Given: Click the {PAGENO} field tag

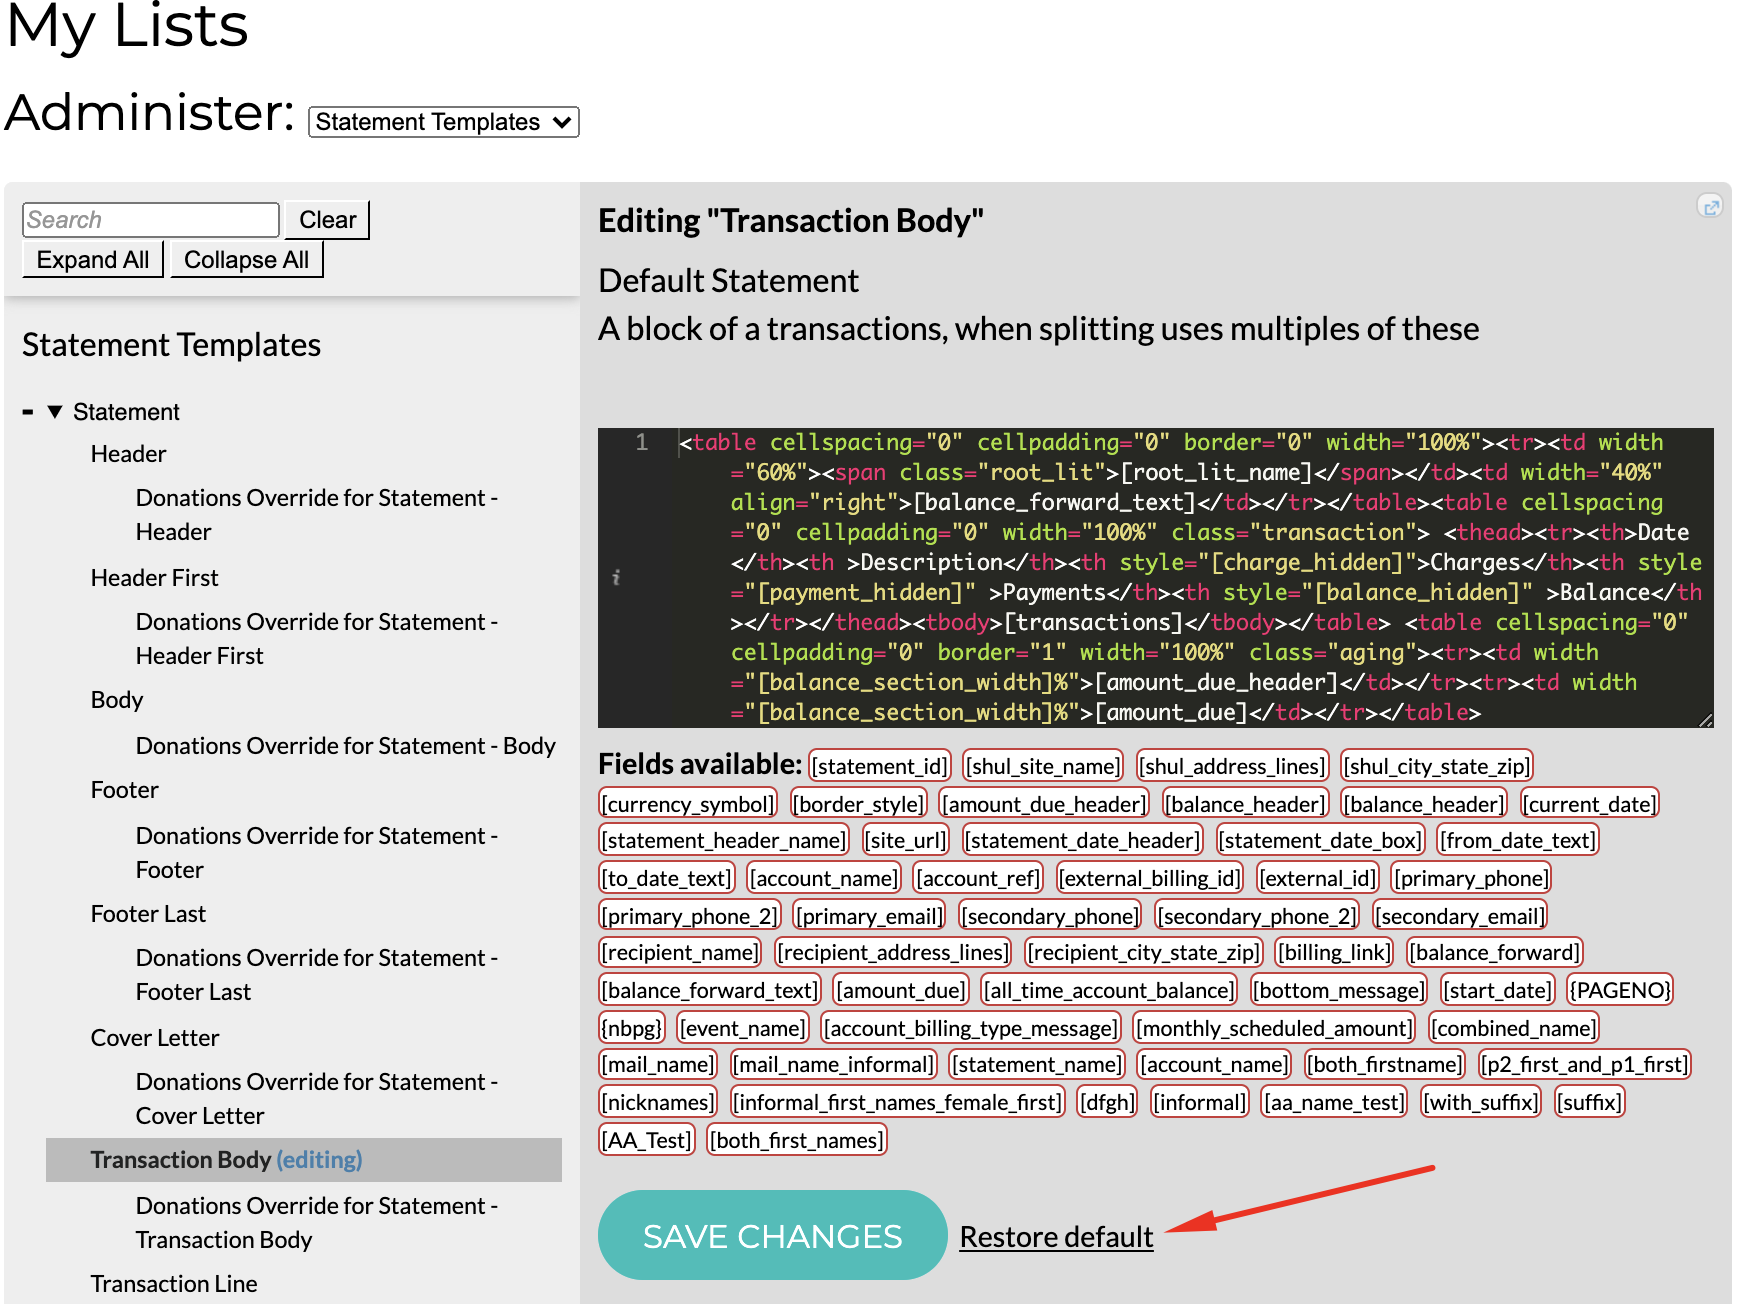Looking at the screenshot, I should point(1619,990).
